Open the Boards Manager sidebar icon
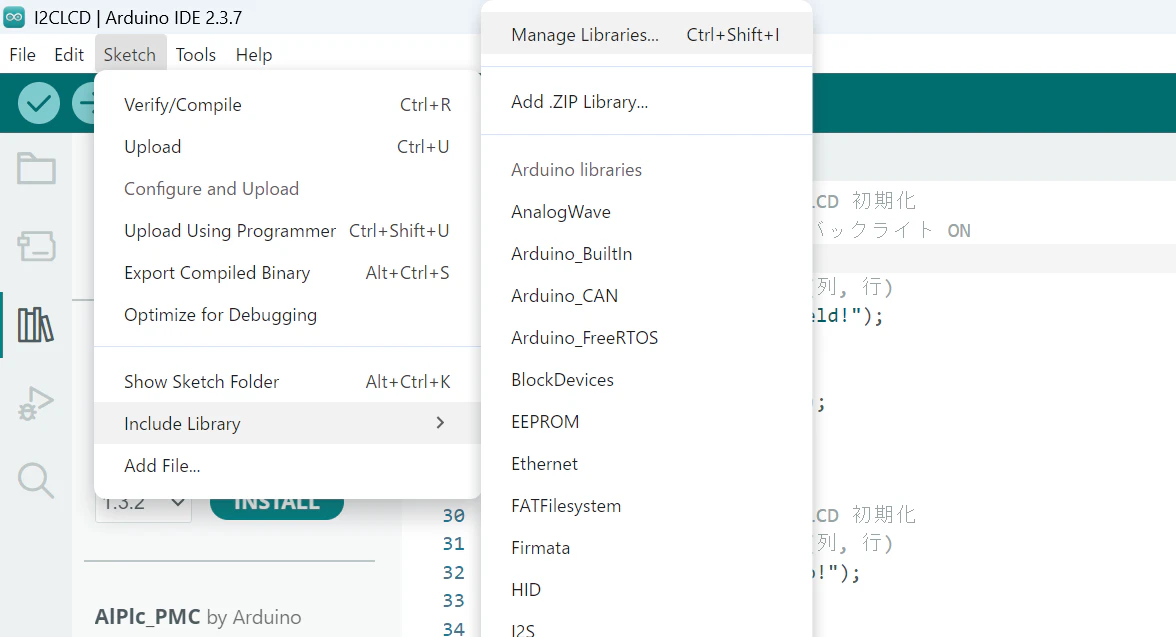Image resolution: width=1176 pixels, height=637 pixels. click(x=36, y=245)
